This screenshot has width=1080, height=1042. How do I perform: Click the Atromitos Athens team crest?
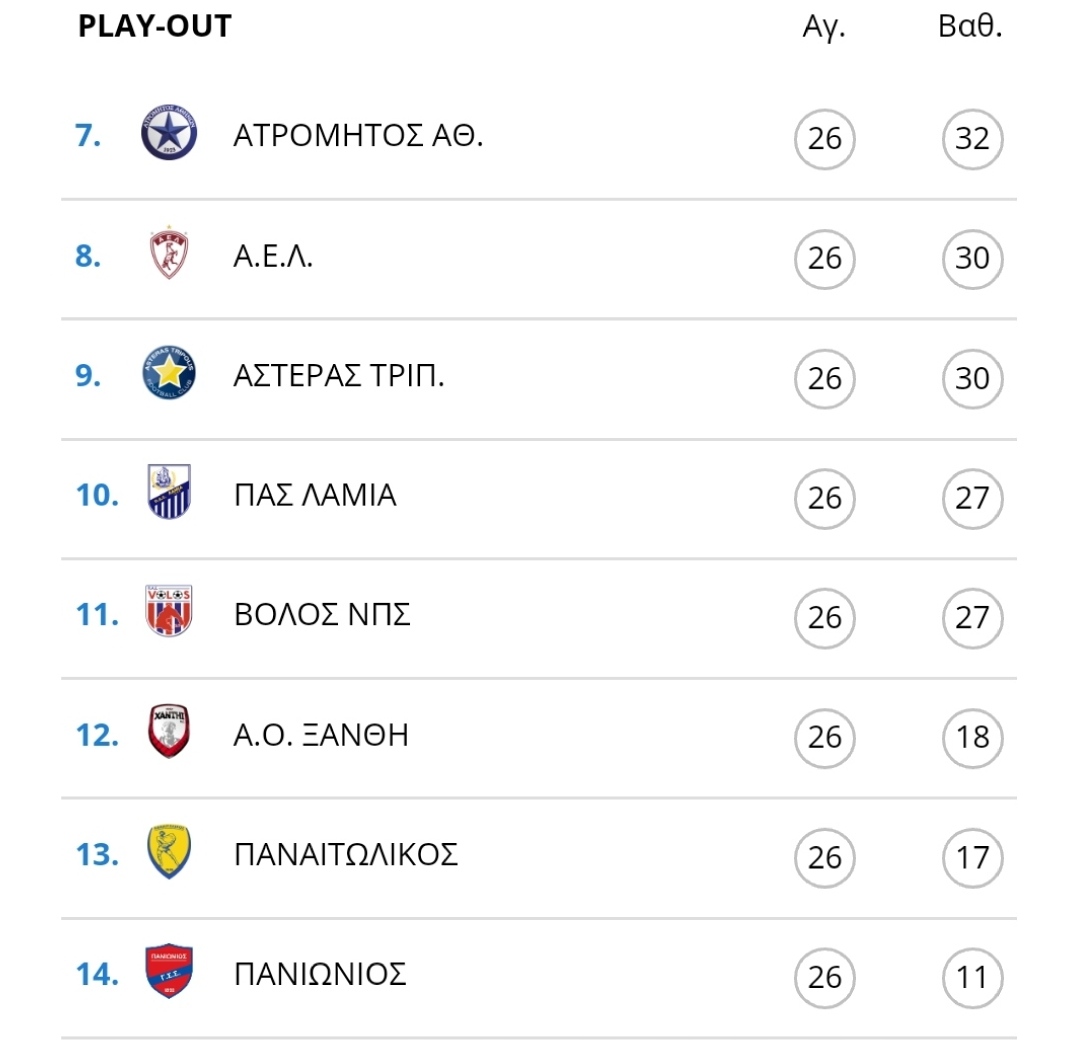click(169, 132)
